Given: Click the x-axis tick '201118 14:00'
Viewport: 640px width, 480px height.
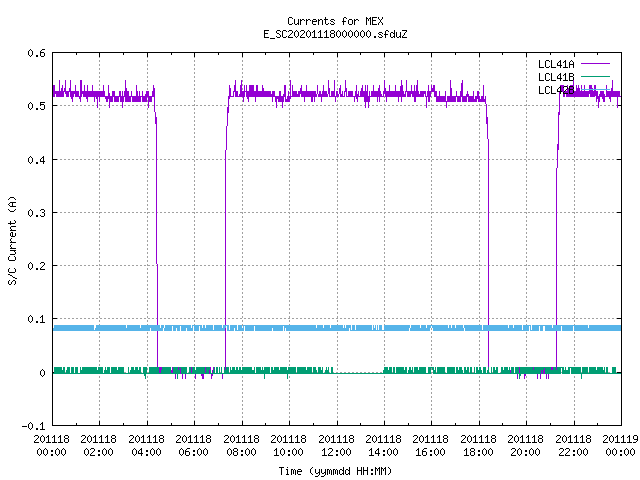Looking at the screenshot, I should 383,446.
